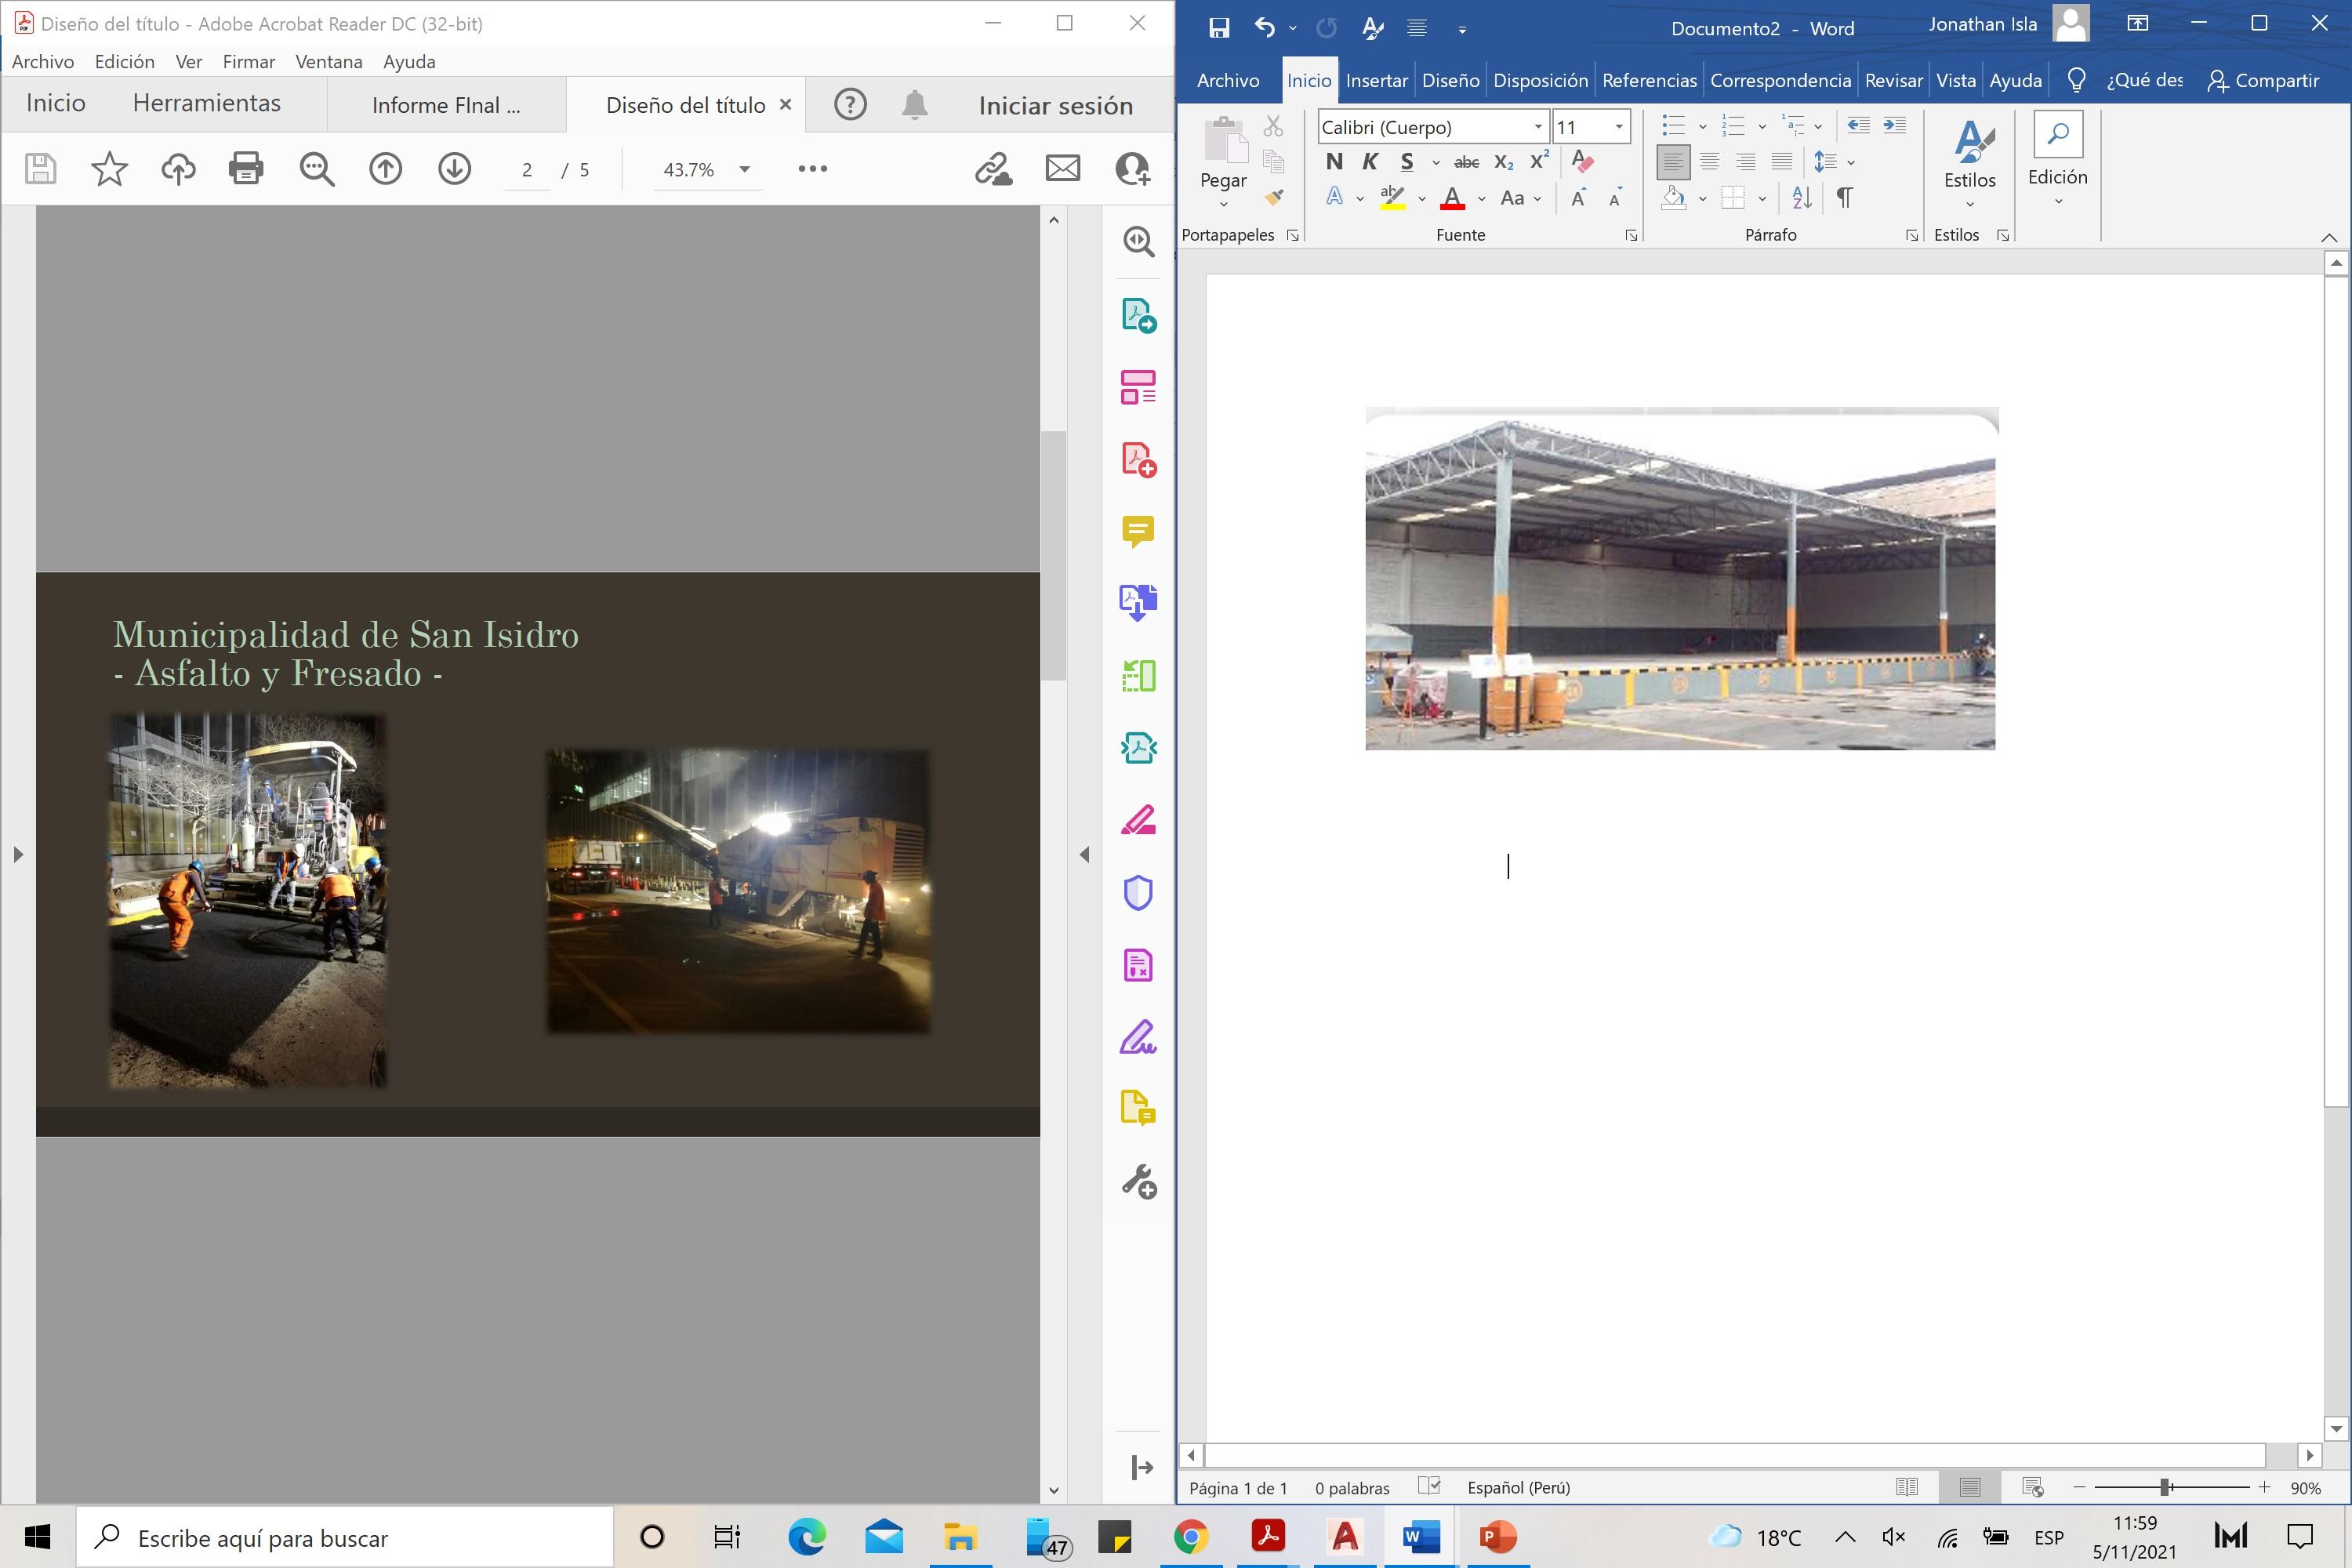Viewport: 2352px width, 1568px height.
Task: Add the PDF to starred bookmarks
Action: click(x=109, y=169)
